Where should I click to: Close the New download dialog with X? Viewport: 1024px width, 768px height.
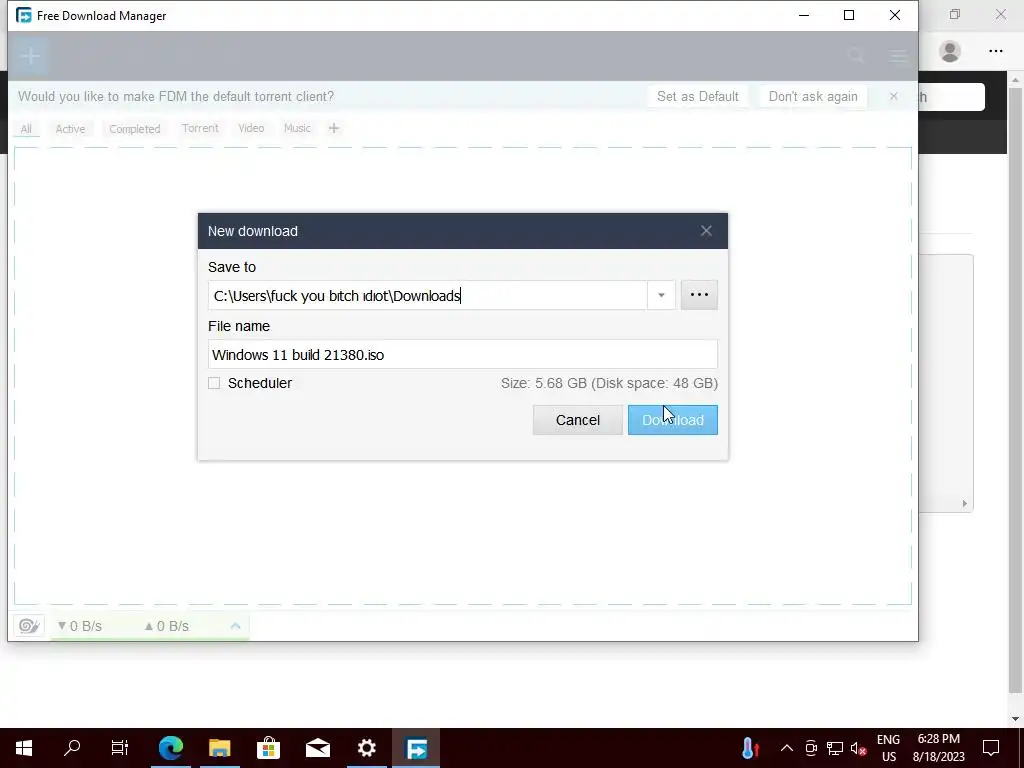[706, 231]
